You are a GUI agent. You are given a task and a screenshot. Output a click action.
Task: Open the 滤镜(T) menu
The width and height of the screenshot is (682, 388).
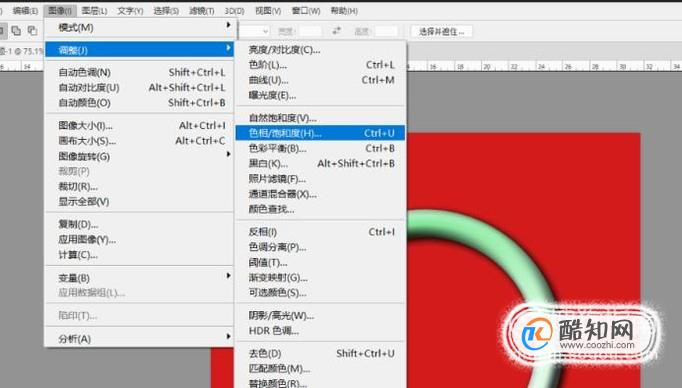202,10
